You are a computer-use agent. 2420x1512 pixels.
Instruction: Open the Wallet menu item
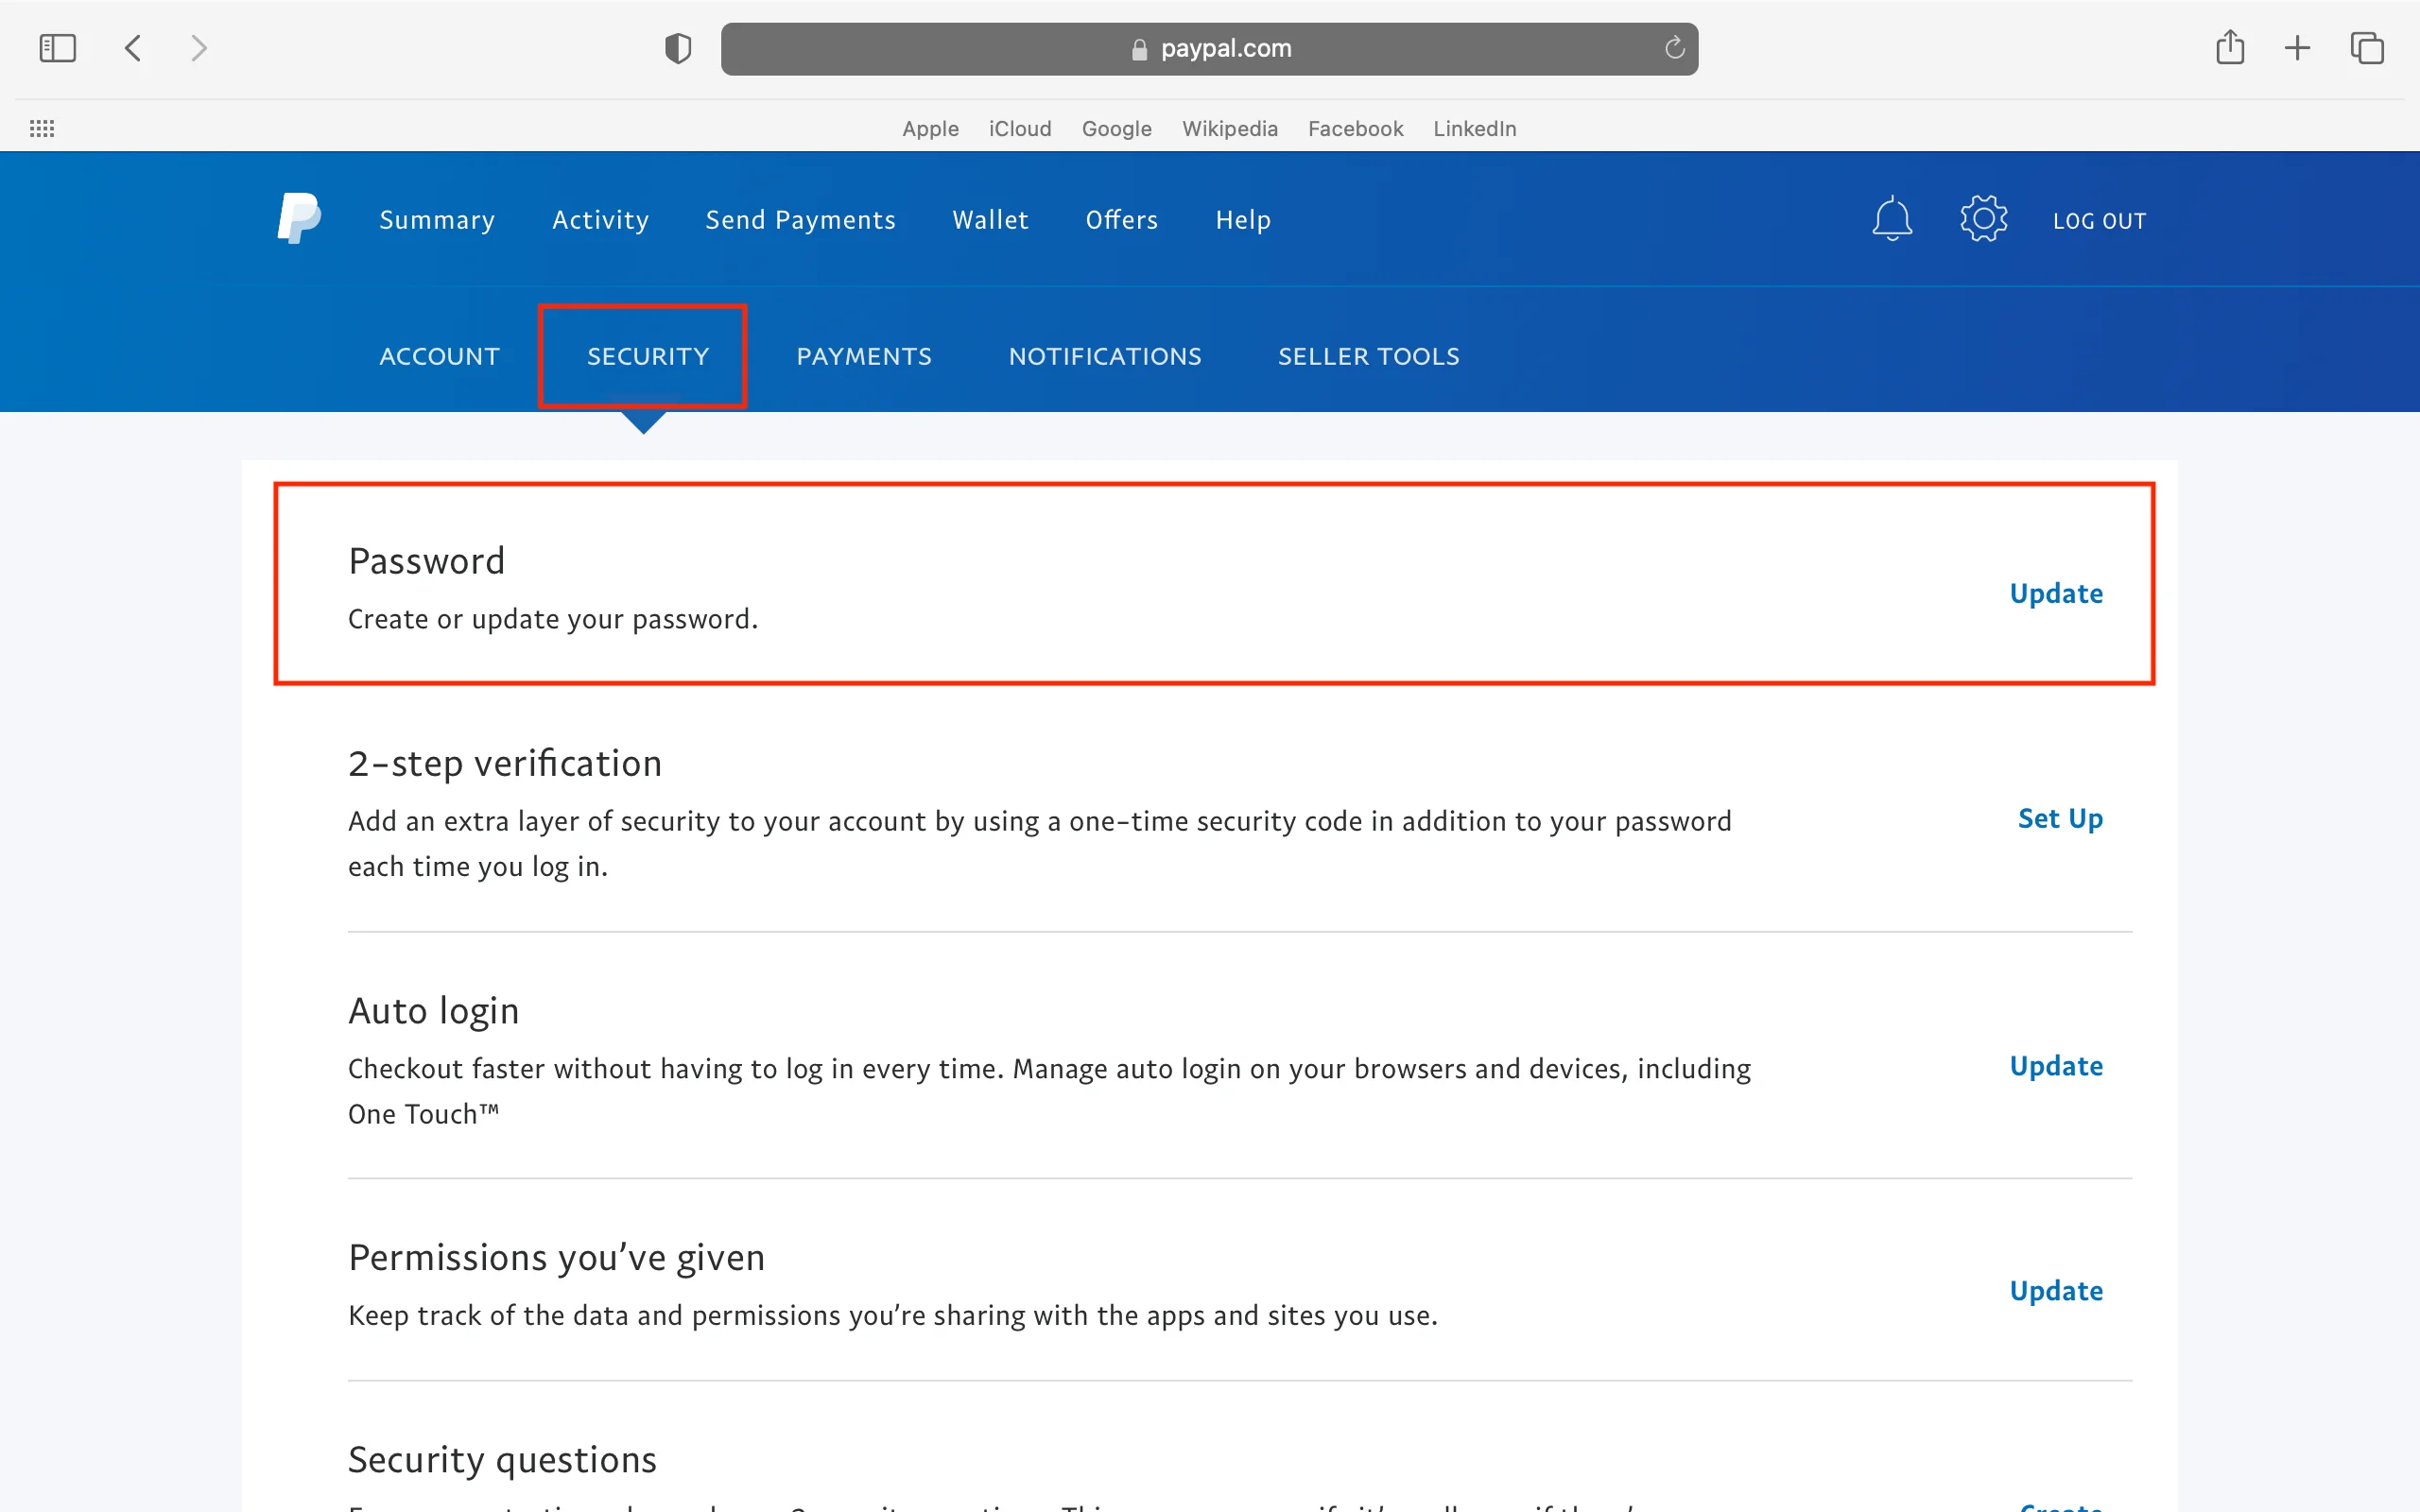(x=989, y=220)
